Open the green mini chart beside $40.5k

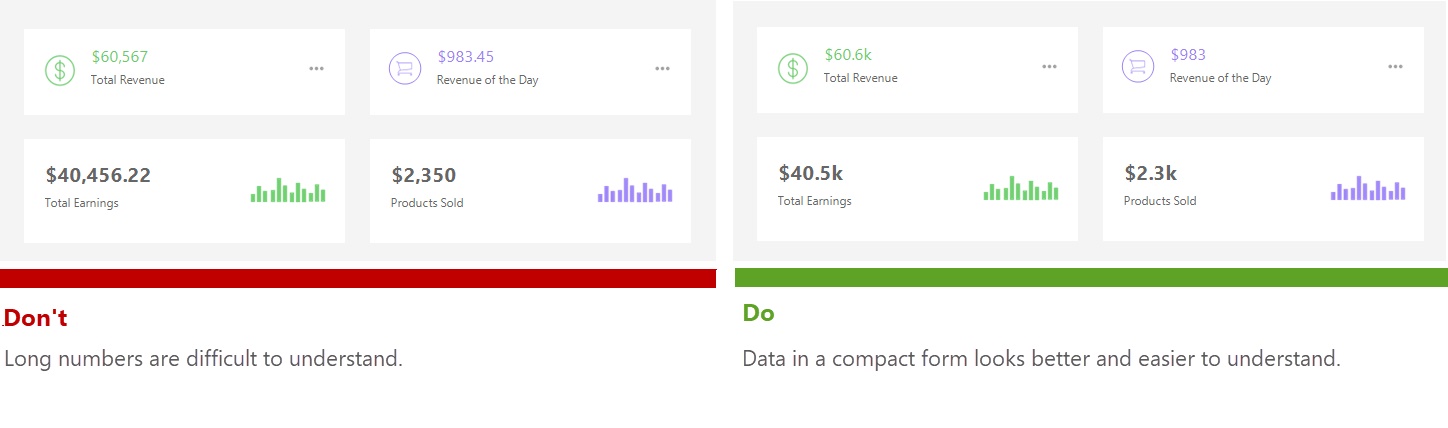coord(1021,188)
